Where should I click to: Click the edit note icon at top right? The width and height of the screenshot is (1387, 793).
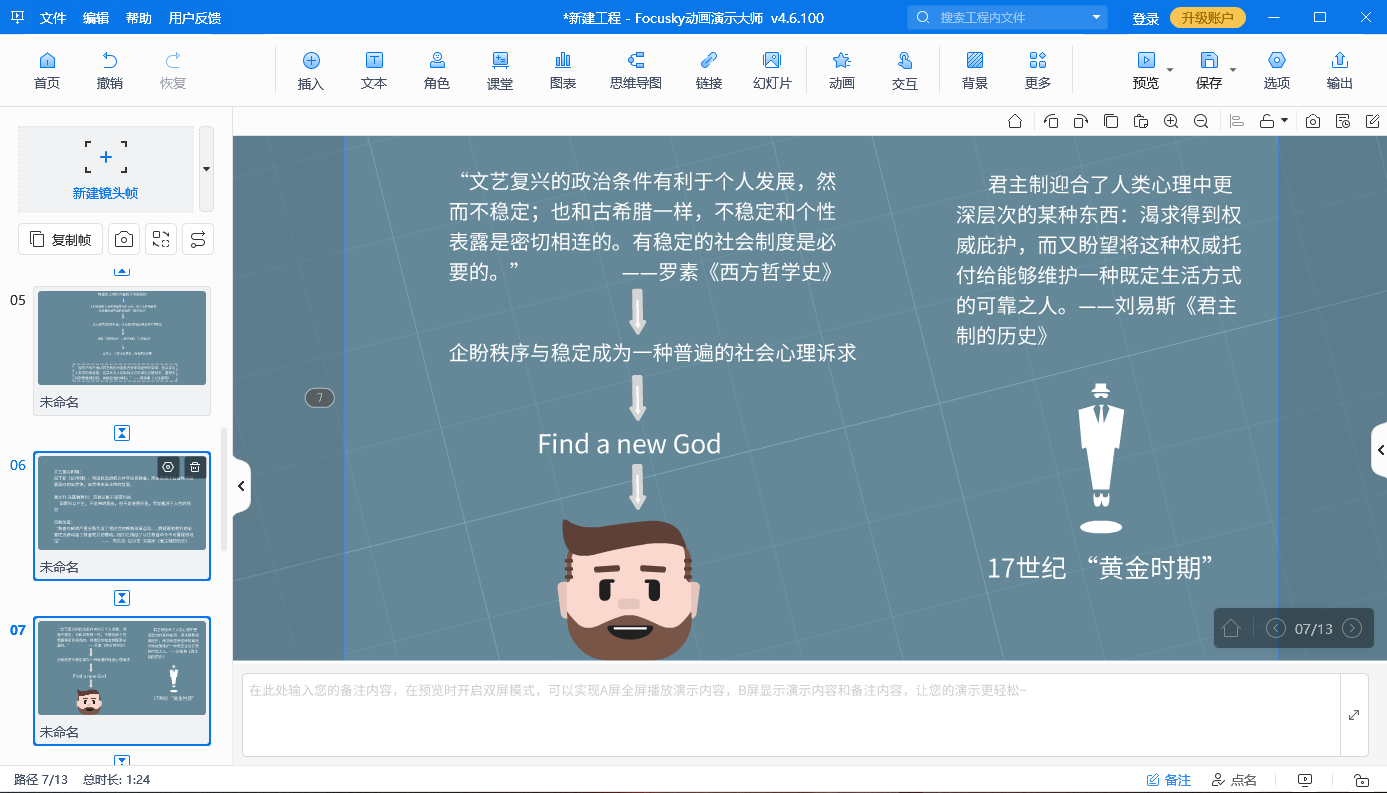[1373, 121]
